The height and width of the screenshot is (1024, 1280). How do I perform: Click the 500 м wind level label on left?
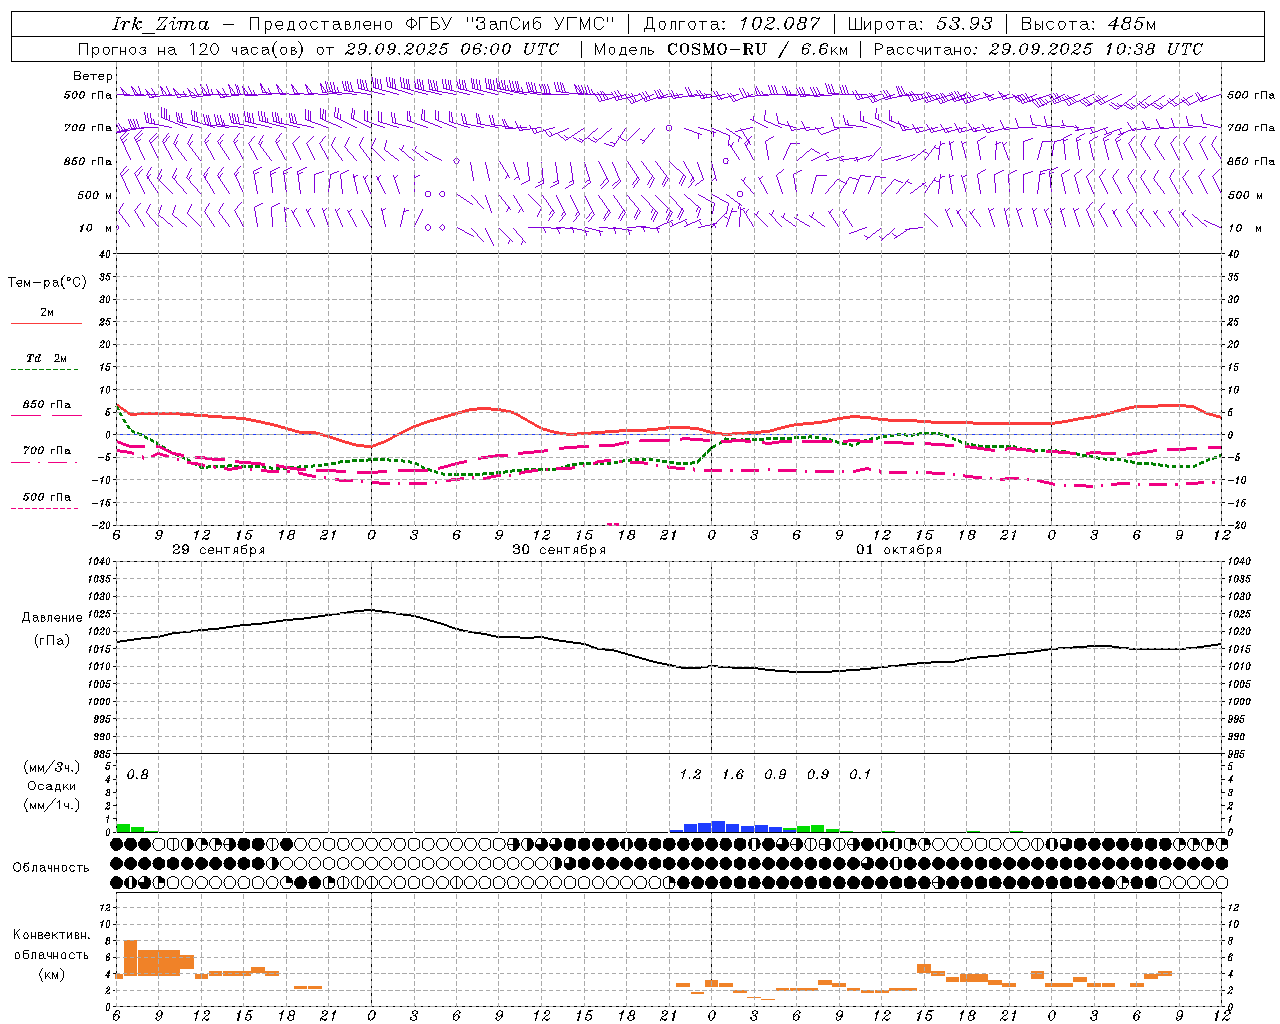pyautogui.click(x=94, y=195)
